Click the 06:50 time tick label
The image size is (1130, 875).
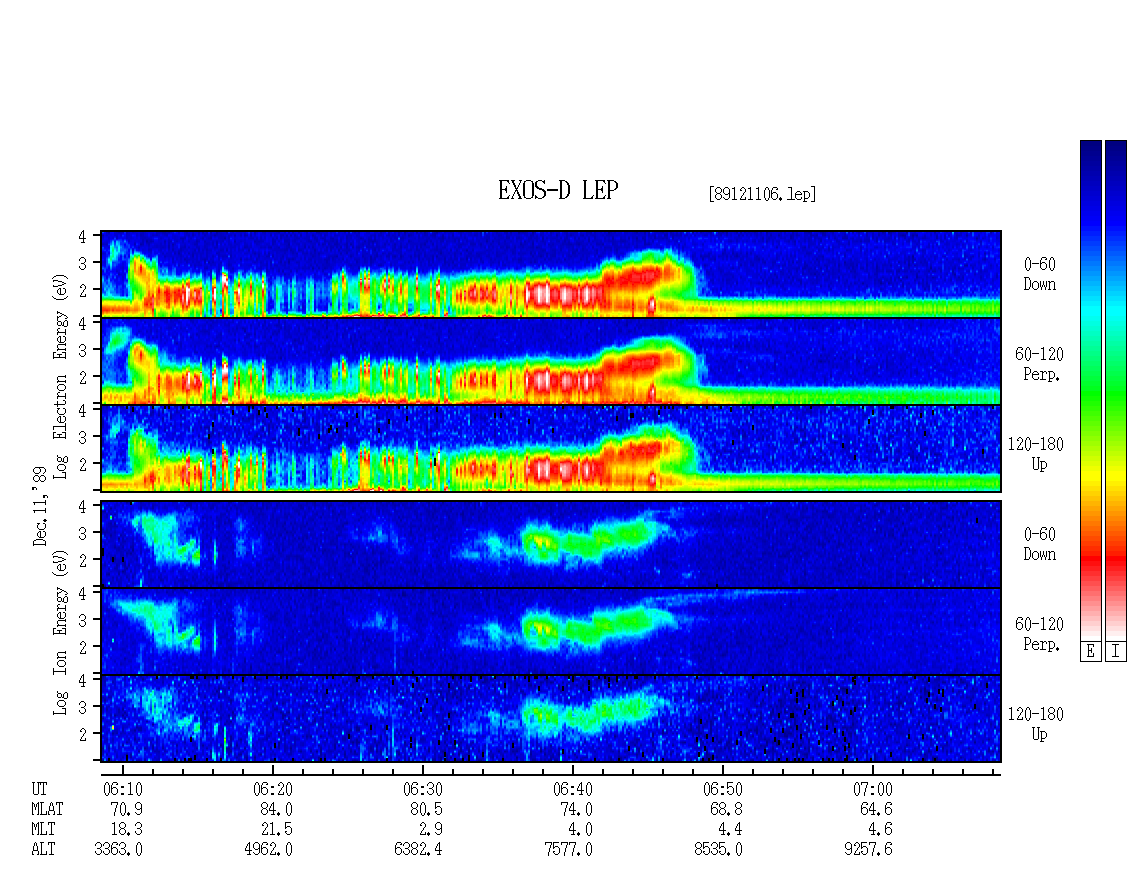pyautogui.click(x=723, y=789)
